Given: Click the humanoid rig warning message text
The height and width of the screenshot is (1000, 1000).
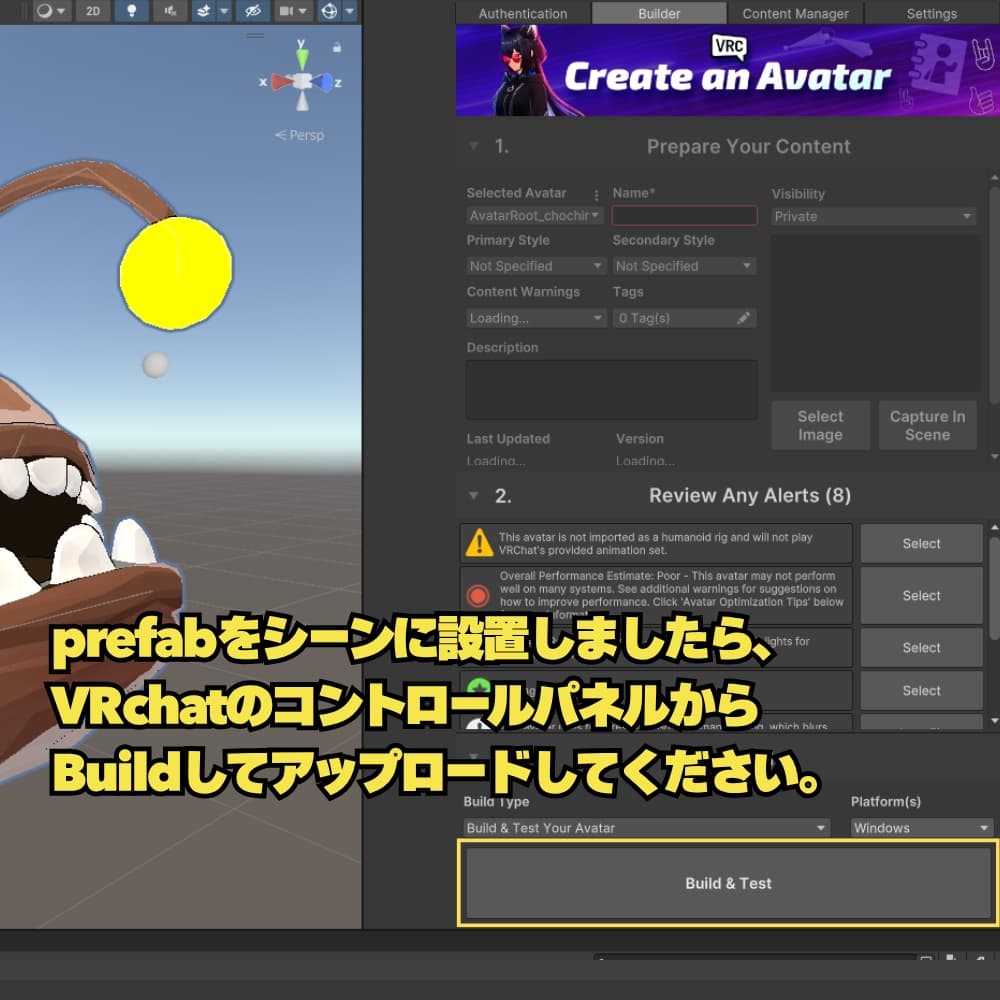Looking at the screenshot, I should tap(656, 543).
